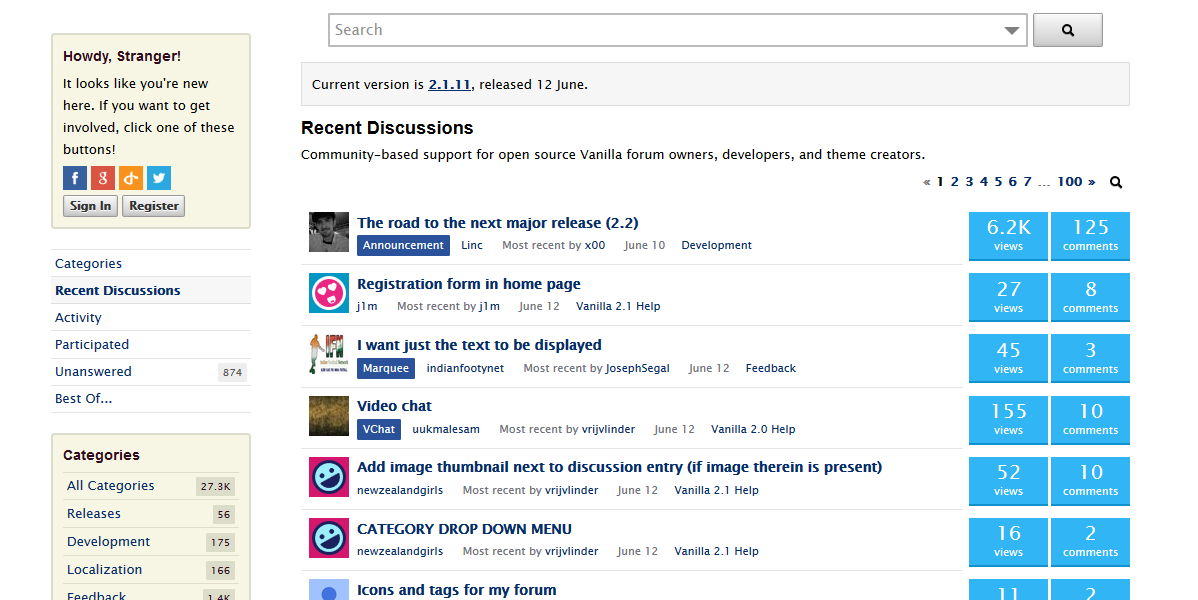
Task: Open Categories in the side menu
Action: [x=151, y=264]
